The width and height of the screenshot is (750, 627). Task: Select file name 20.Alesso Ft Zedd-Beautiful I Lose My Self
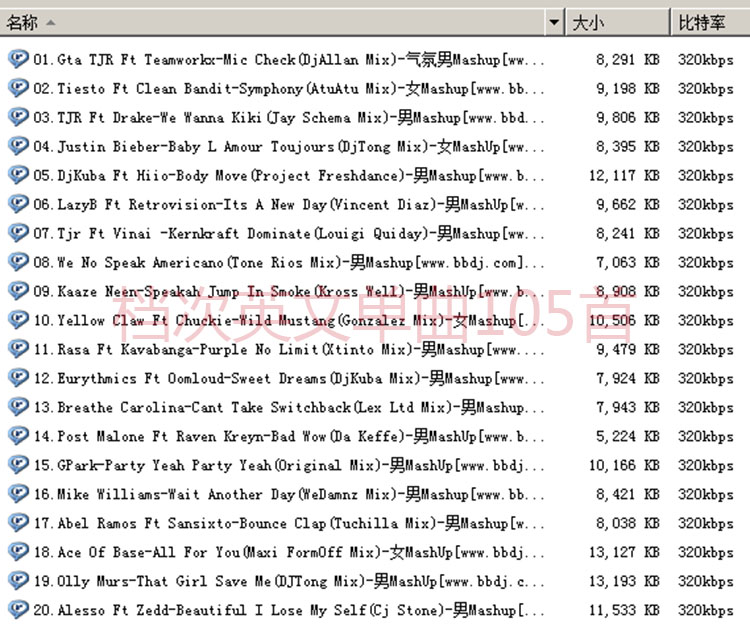tap(288, 610)
